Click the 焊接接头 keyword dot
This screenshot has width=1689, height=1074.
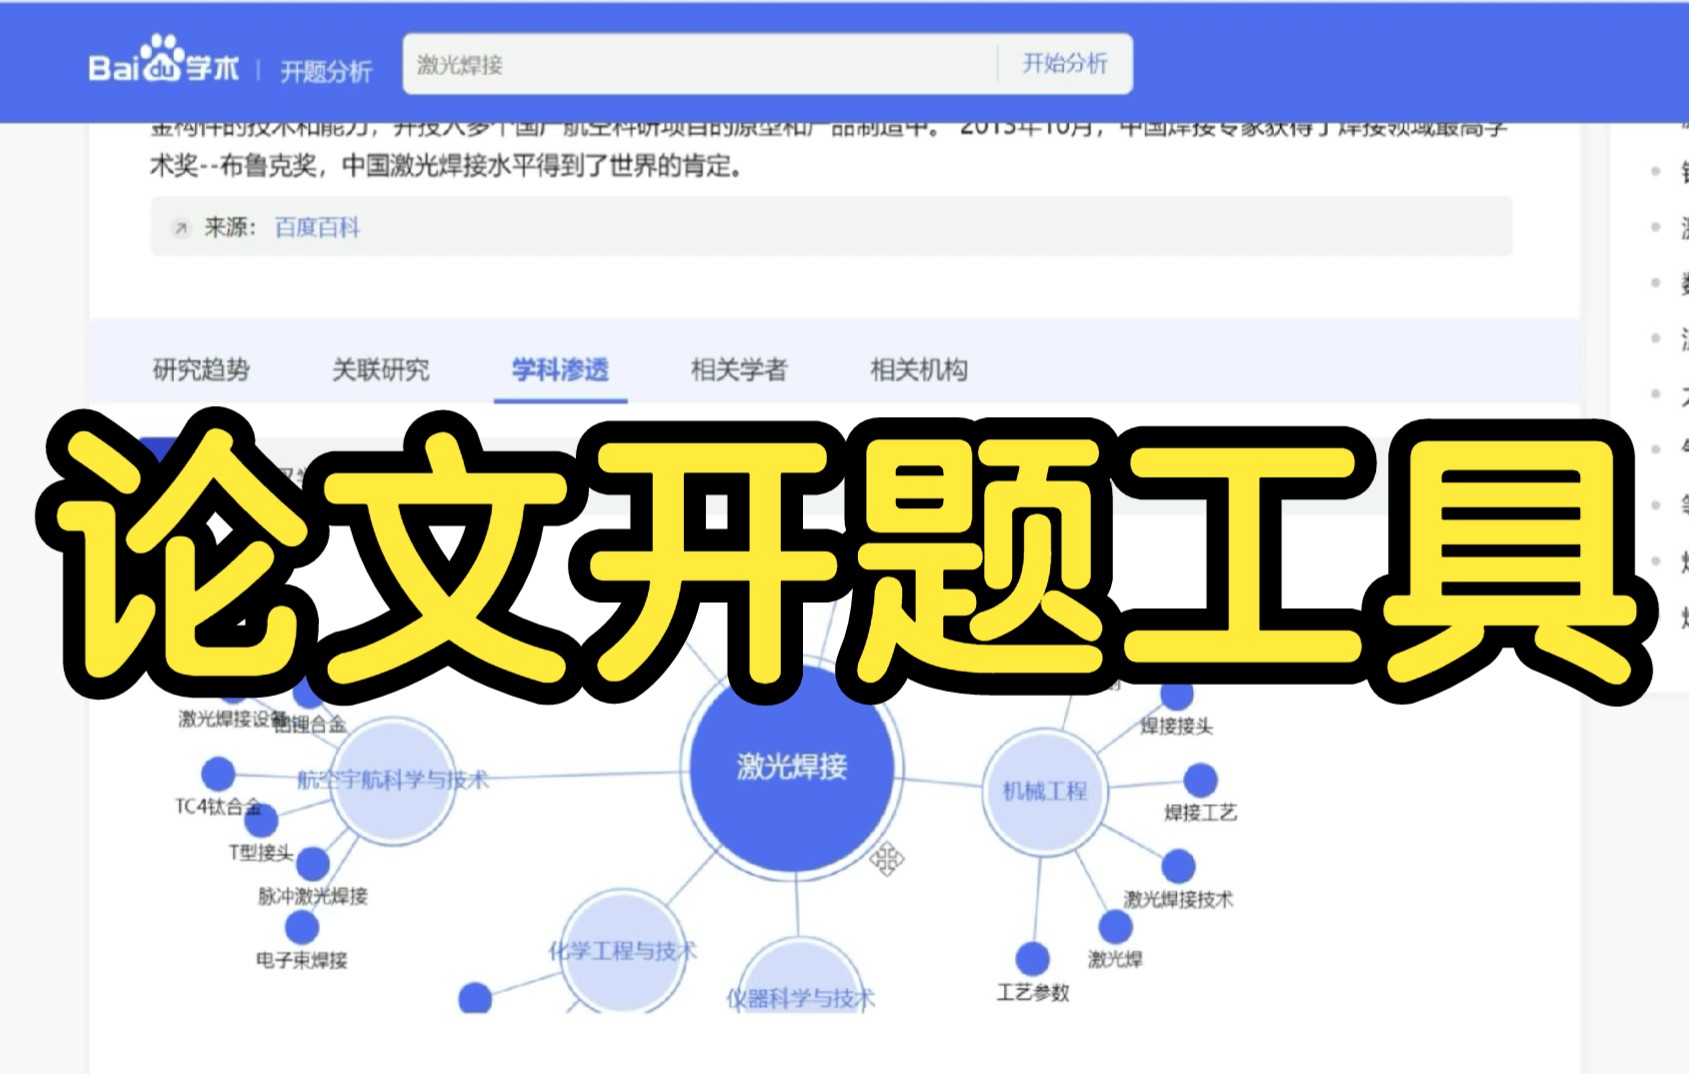coord(1177,693)
